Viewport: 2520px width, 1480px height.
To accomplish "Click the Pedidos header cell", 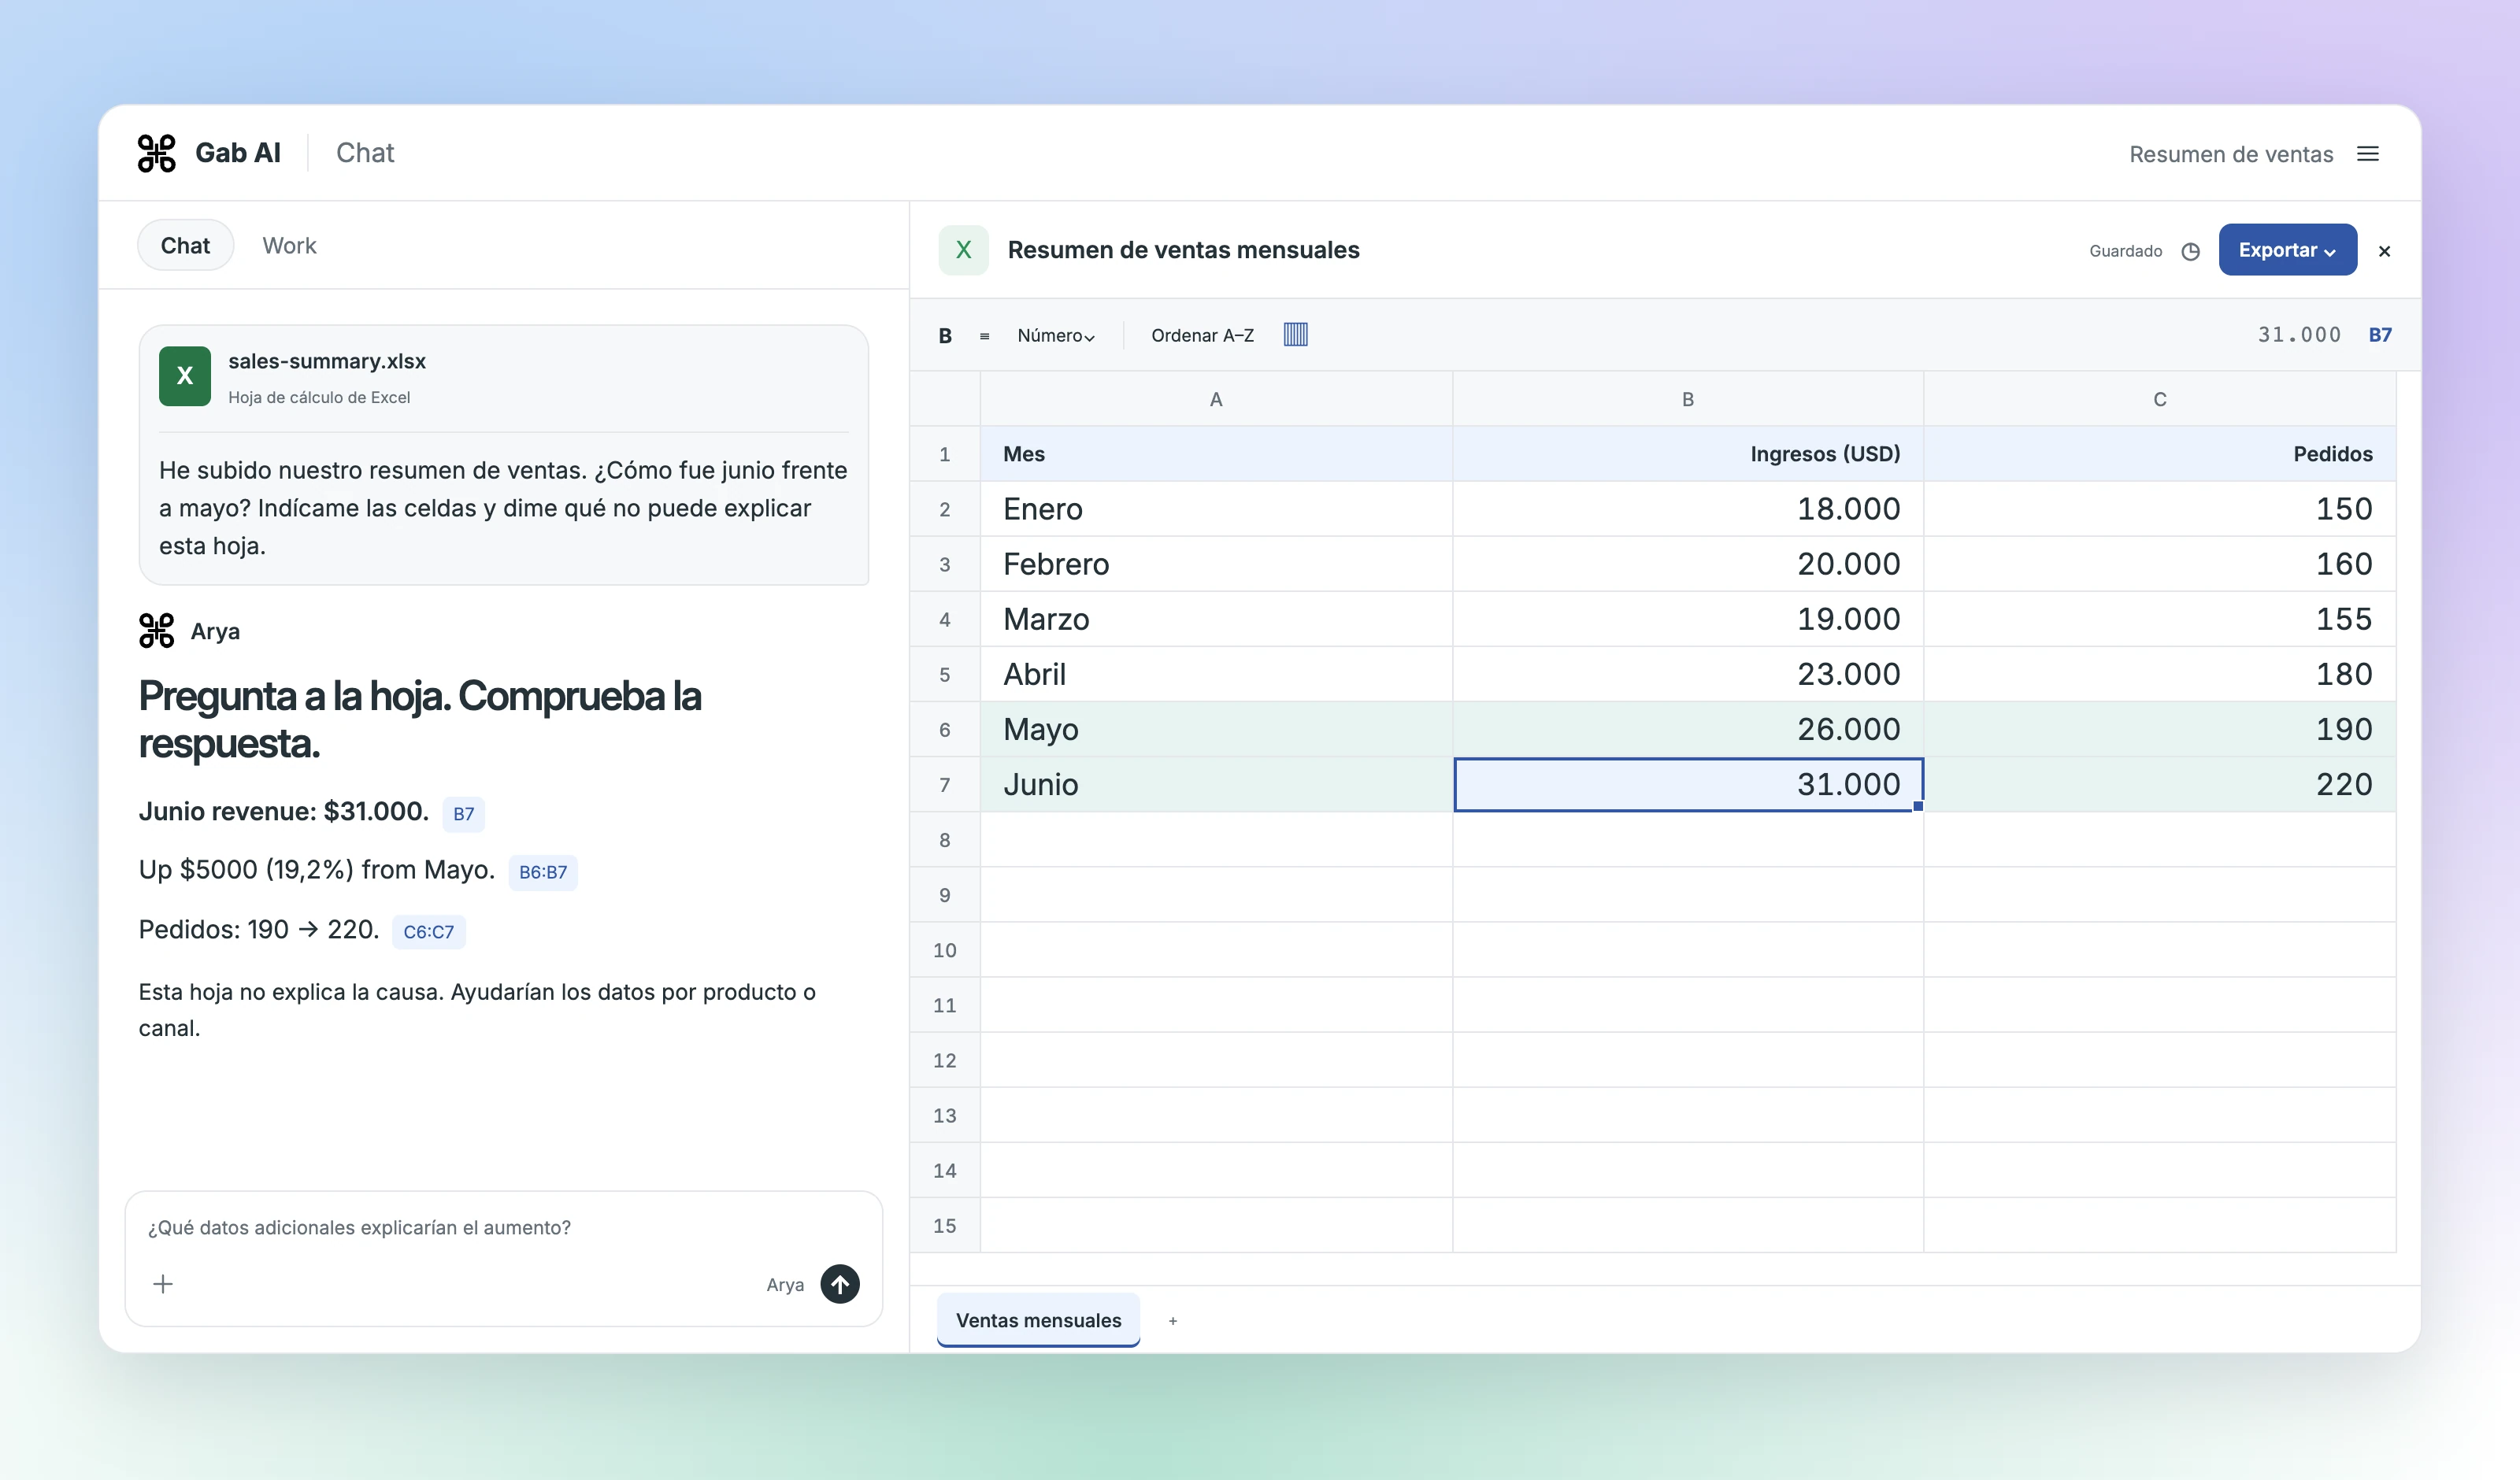I will pos(2159,454).
